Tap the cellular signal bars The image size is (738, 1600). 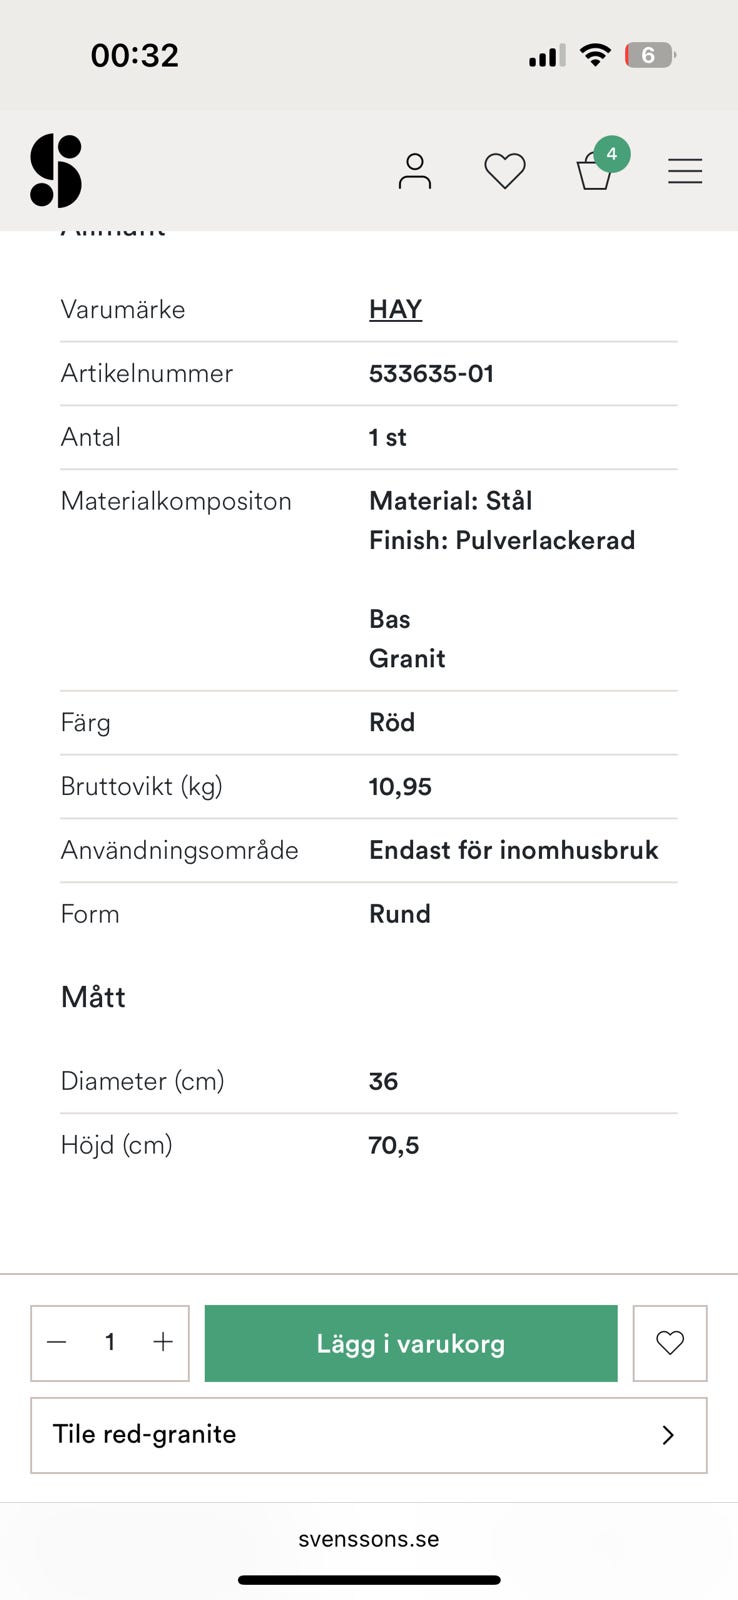(546, 56)
